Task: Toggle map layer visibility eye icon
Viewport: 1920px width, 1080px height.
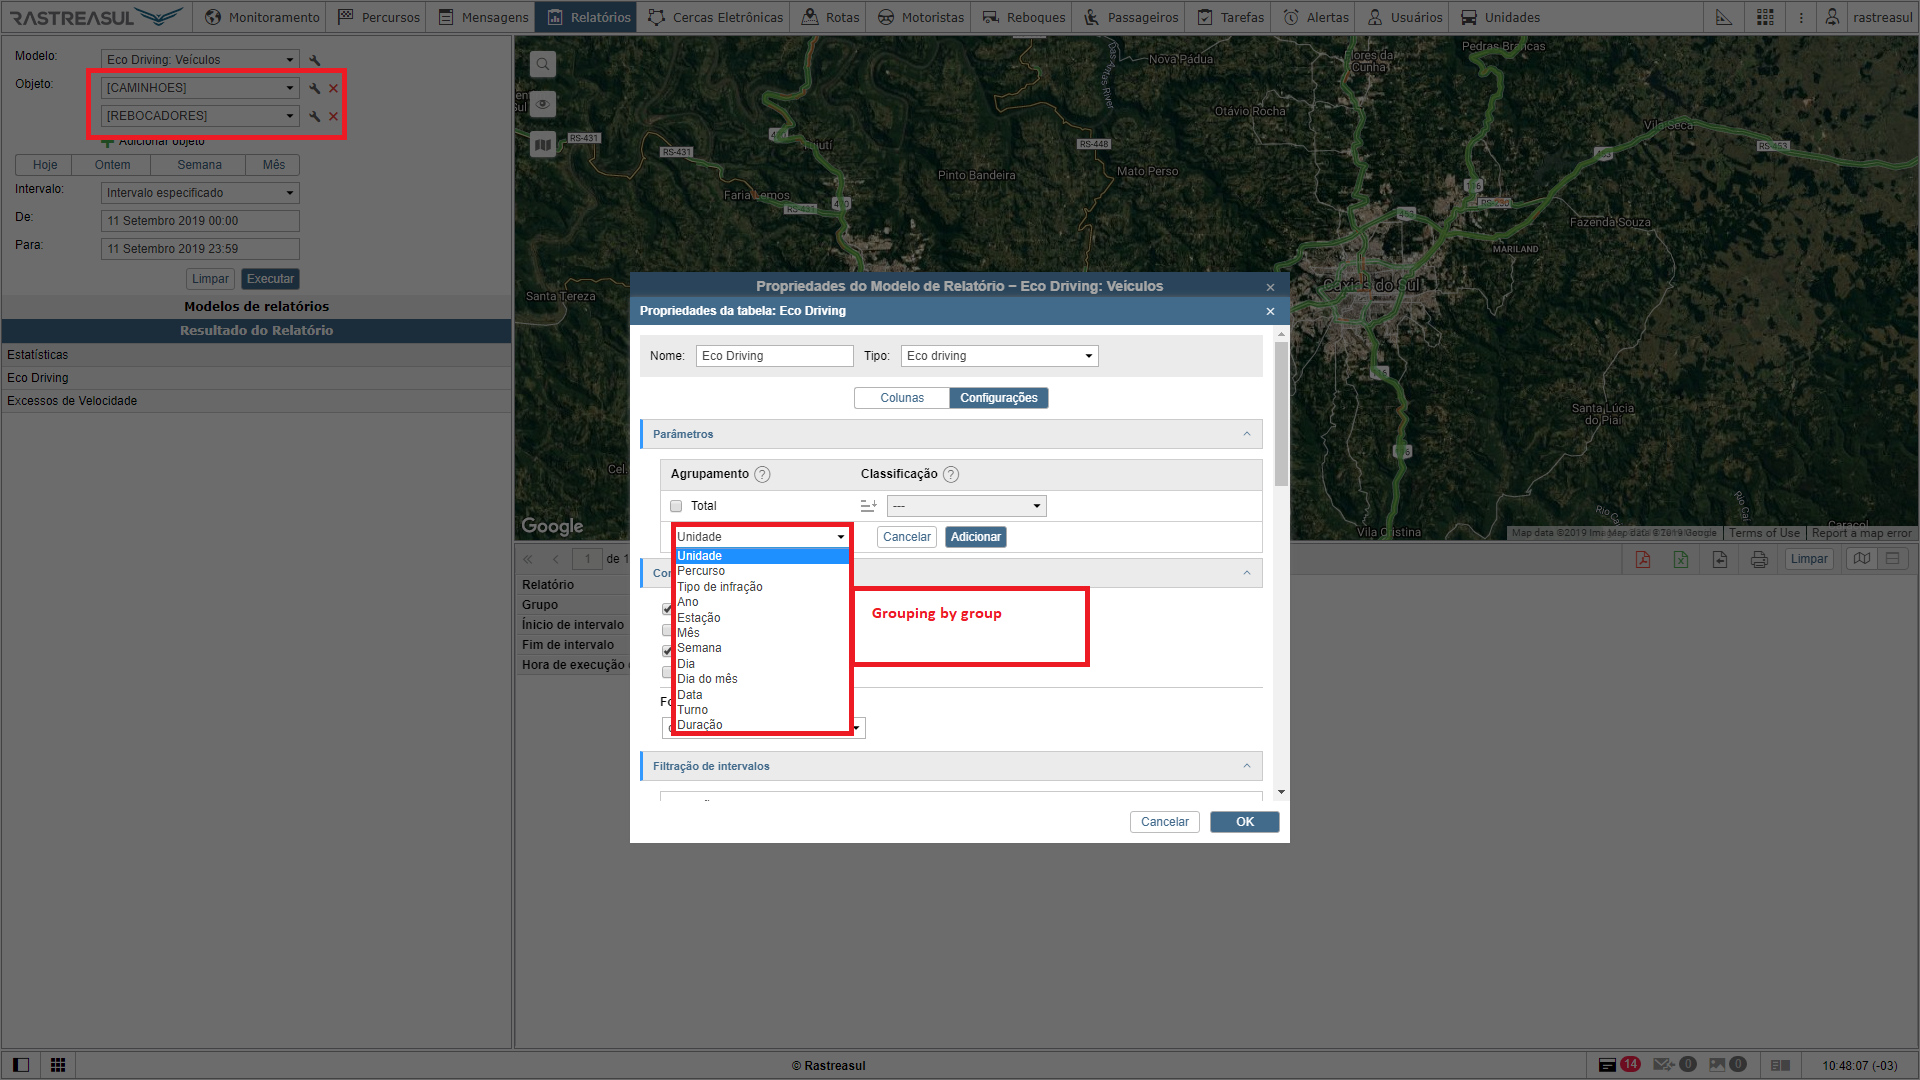Action: click(543, 104)
